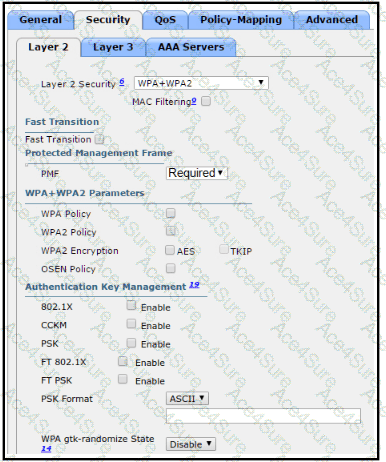Switch to the General tab
Viewport: 386px width, 462px height.
[x=40, y=20]
